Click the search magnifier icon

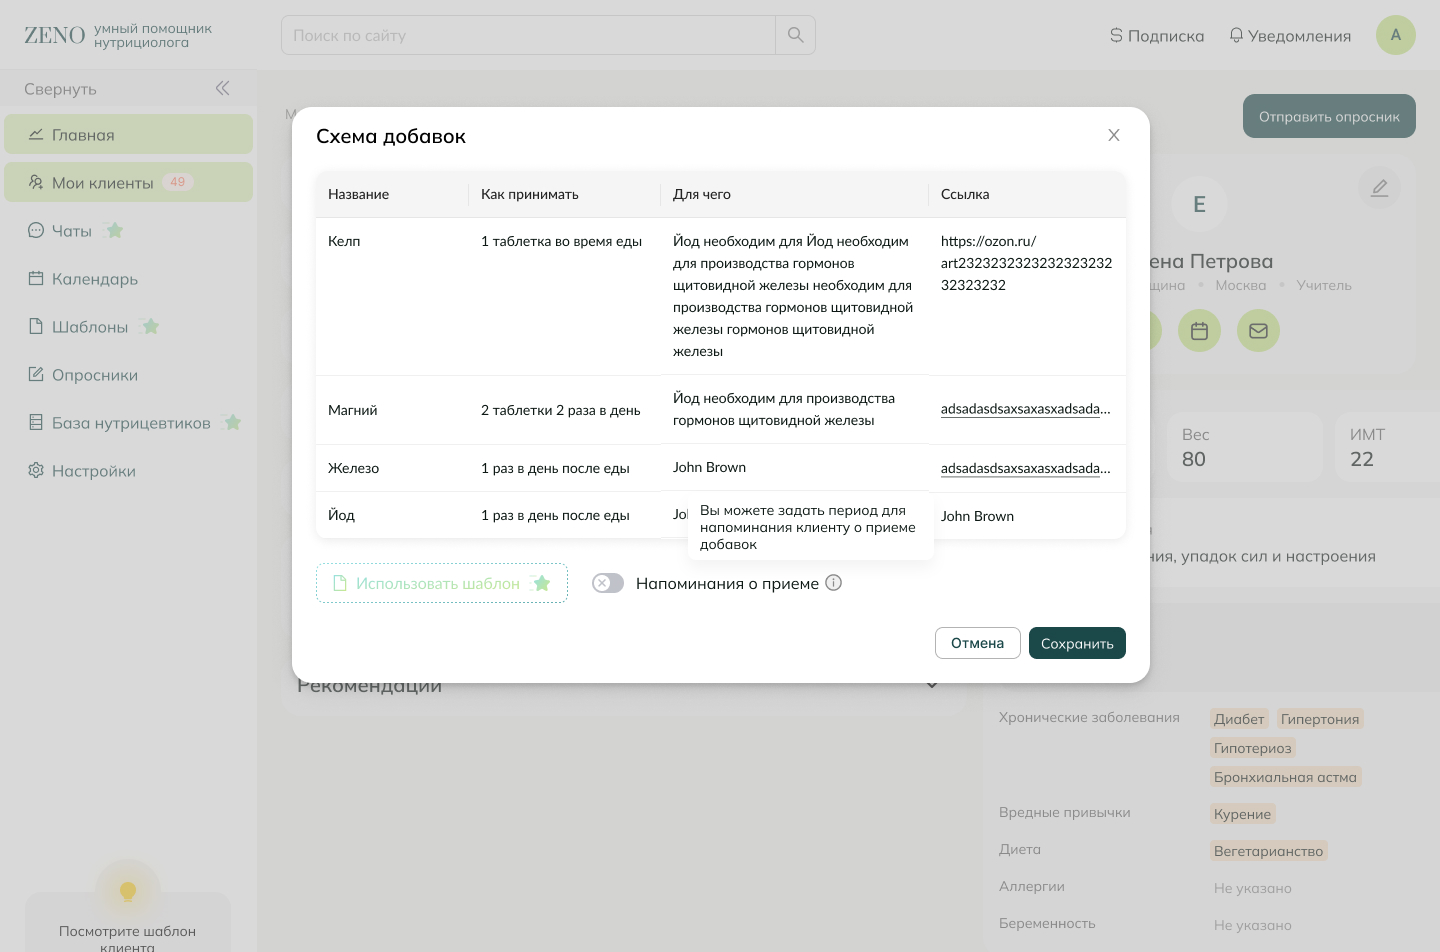pyautogui.click(x=796, y=35)
